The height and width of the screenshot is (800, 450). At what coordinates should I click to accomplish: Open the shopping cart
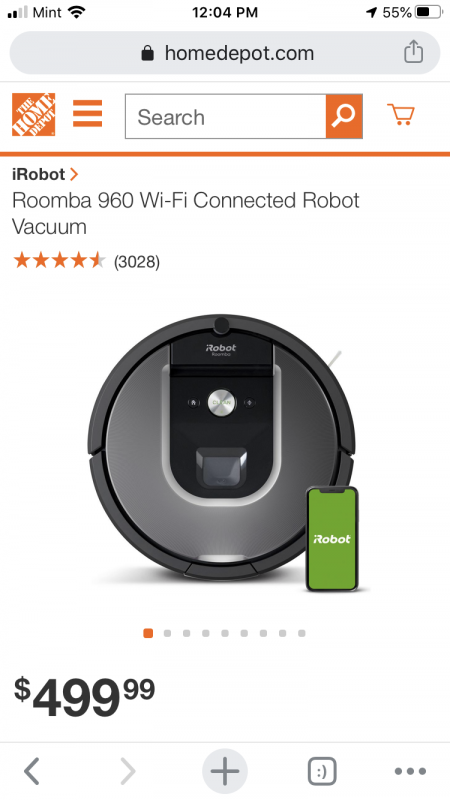click(401, 114)
